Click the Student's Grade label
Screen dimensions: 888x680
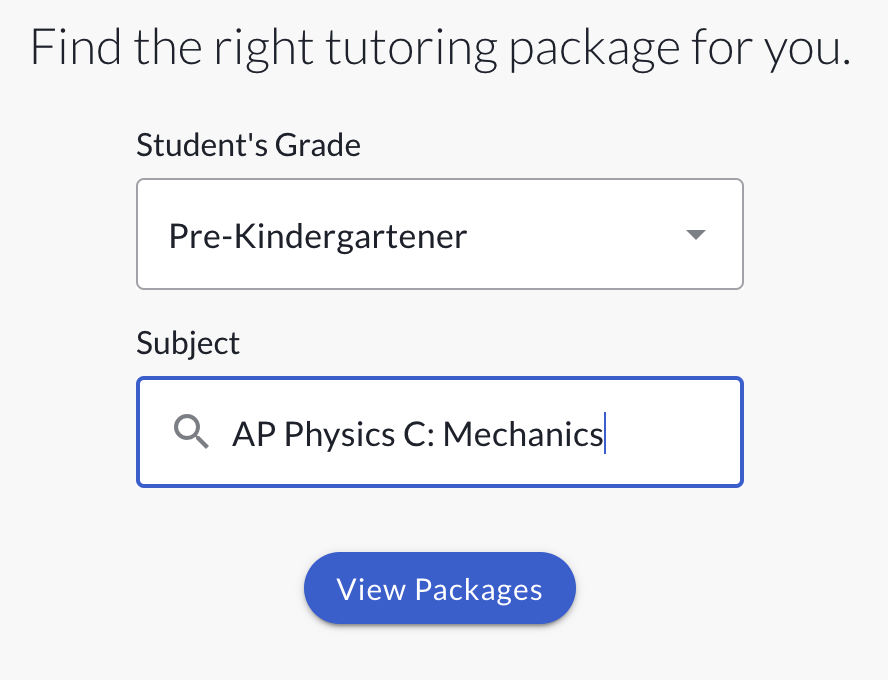coord(248,145)
